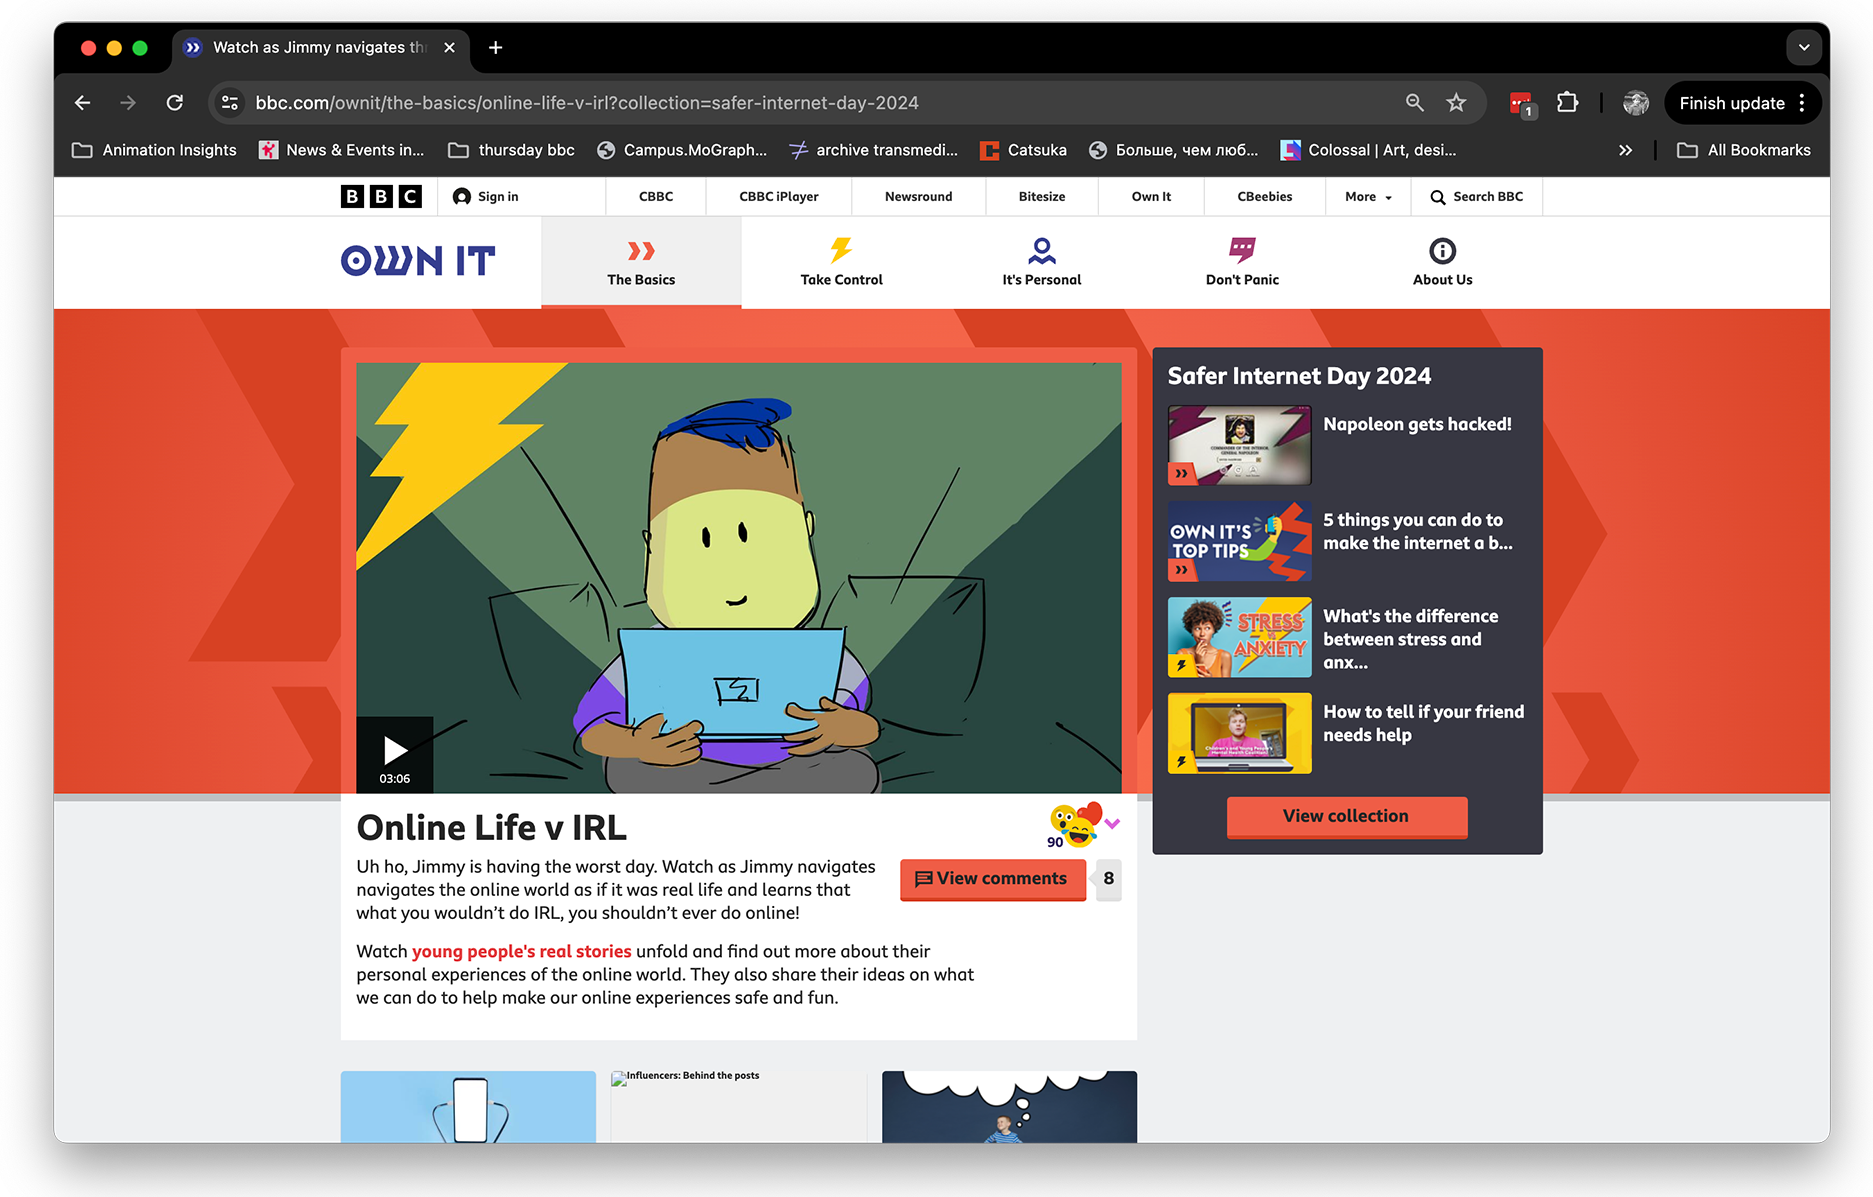The width and height of the screenshot is (1873, 1197).
Task: Open Stress vs Anxiety thumbnail
Action: click(x=1239, y=637)
